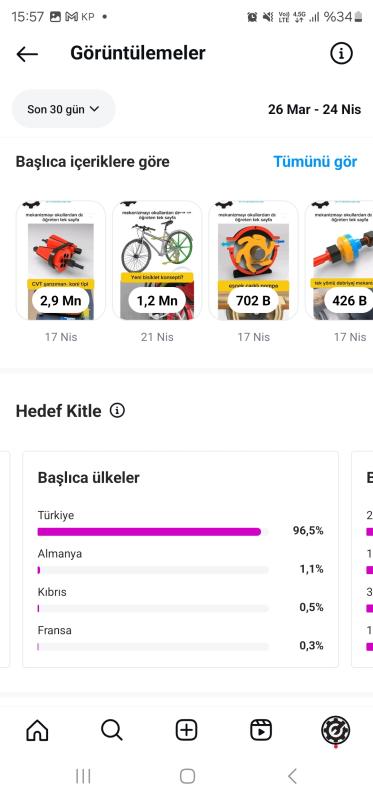
Task: Open profile via gear avatar icon
Action: click(x=336, y=730)
